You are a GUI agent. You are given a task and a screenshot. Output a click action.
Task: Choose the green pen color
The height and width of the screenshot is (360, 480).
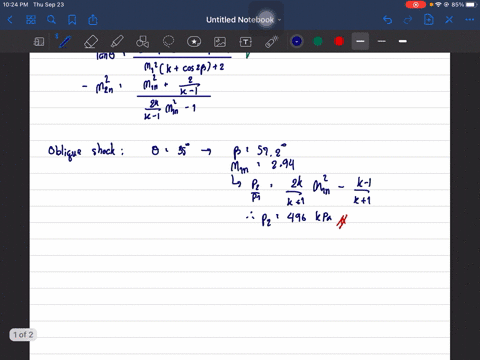click(x=318, y=41)
